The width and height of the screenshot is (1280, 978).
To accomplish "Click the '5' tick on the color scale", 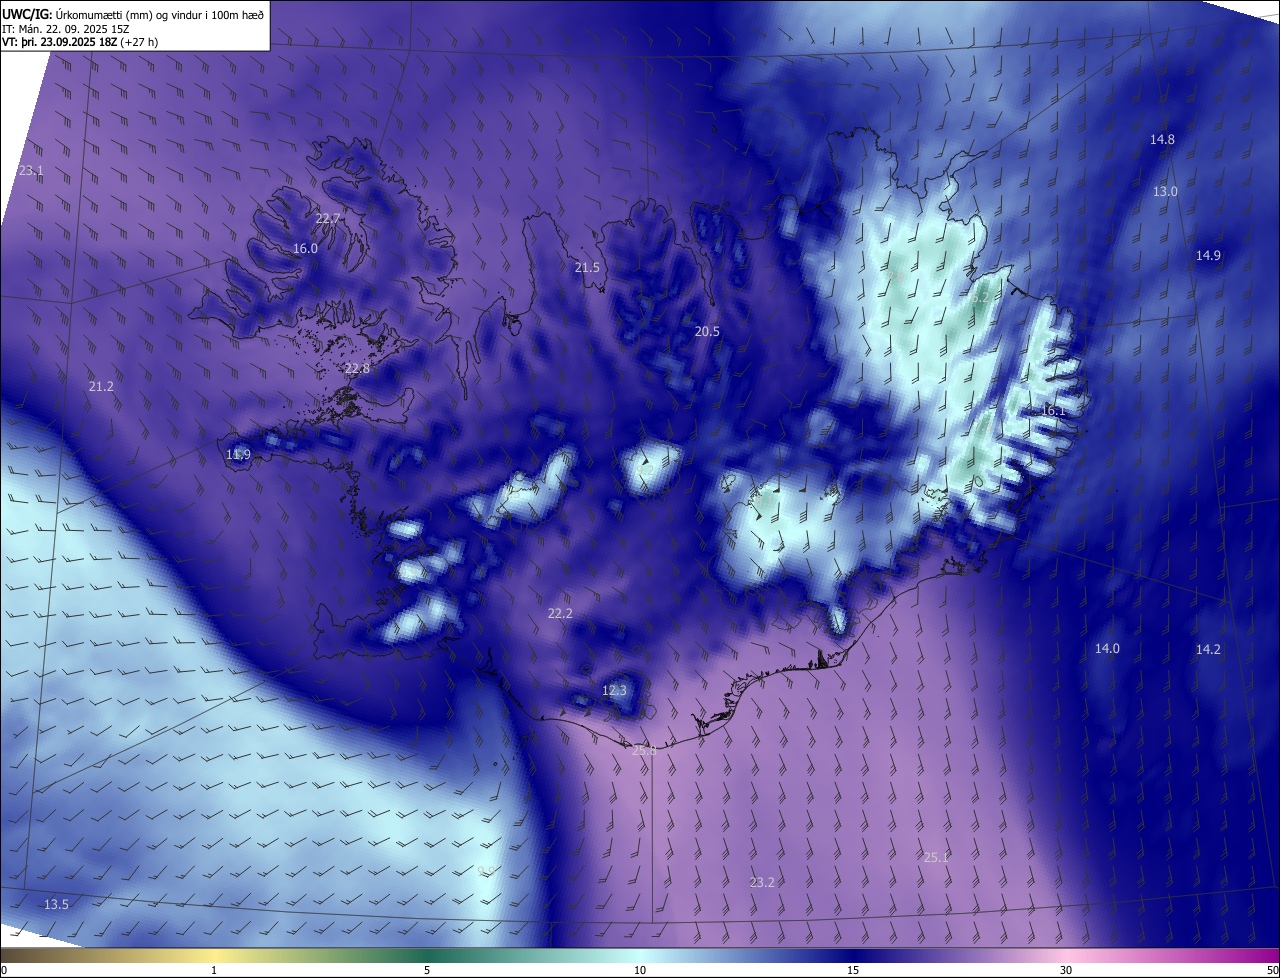I will point(427,970).
